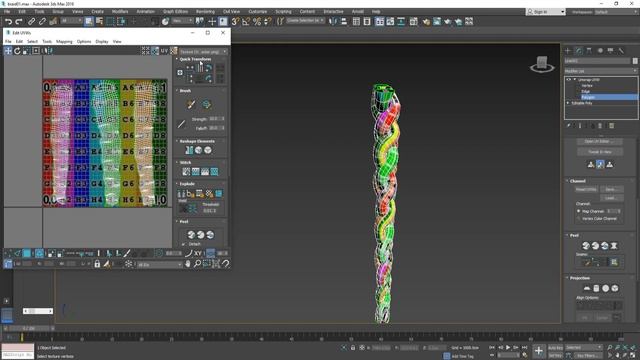
Task: Click the timeline frame slider at frame zero
Action: (22, 338)
